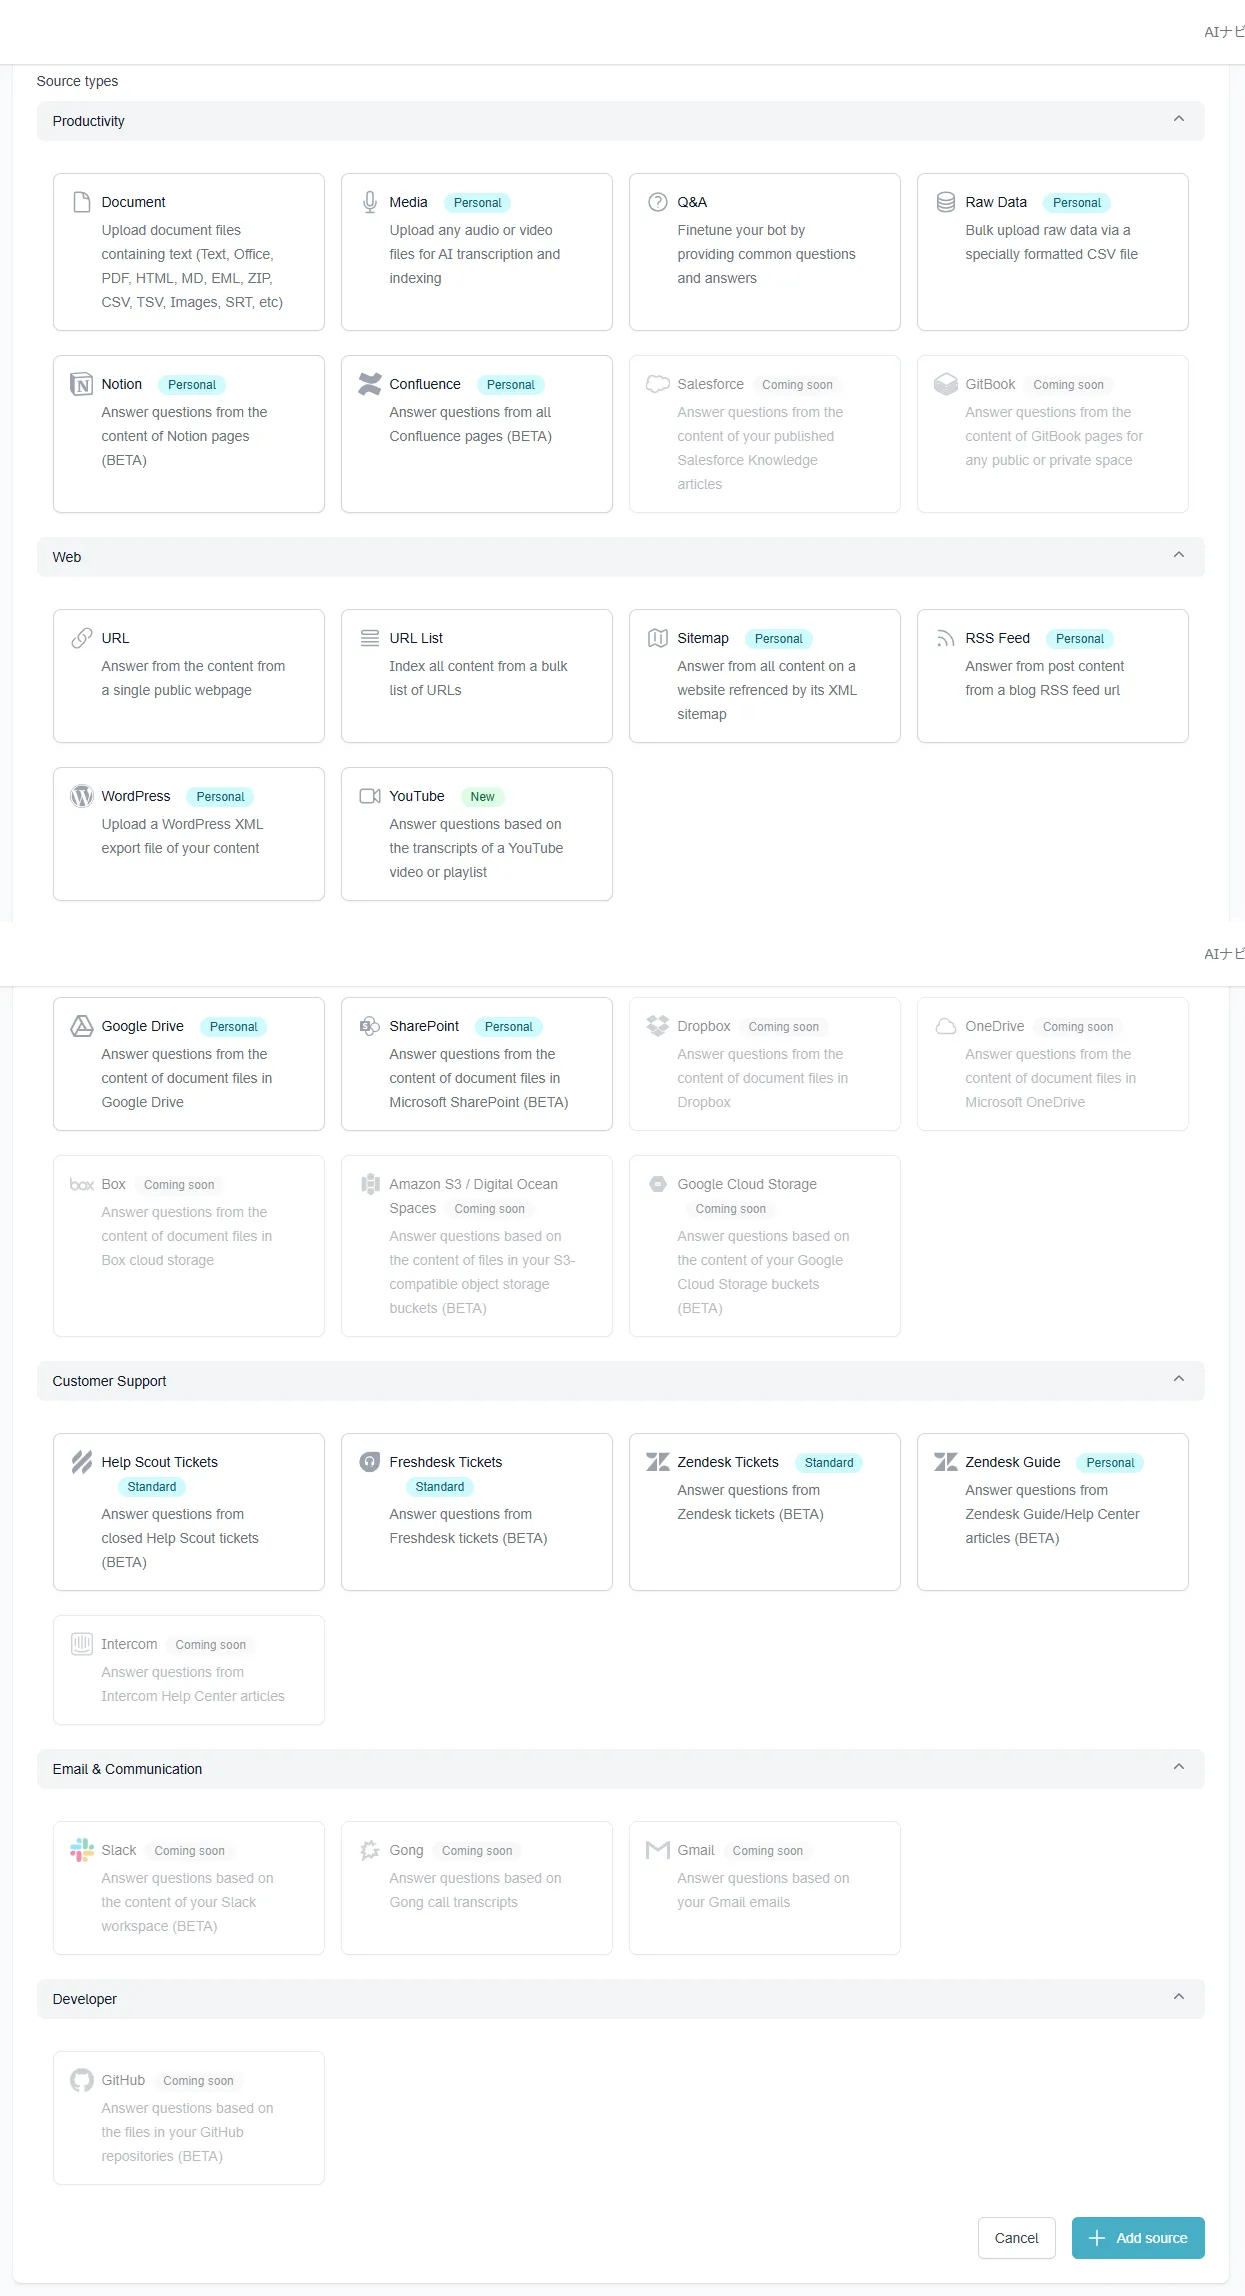Image resolution: width=1245 pixels, height=2296 pixels.
Task: Click the Standard badge on Zendesk Tickets
Action: click(829, 1463)
